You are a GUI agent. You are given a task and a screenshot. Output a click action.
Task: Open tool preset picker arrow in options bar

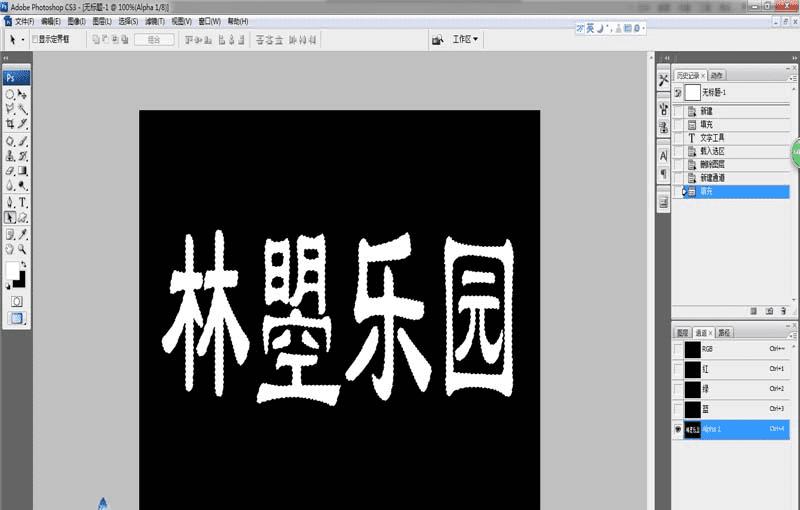(x=23, y=39)
